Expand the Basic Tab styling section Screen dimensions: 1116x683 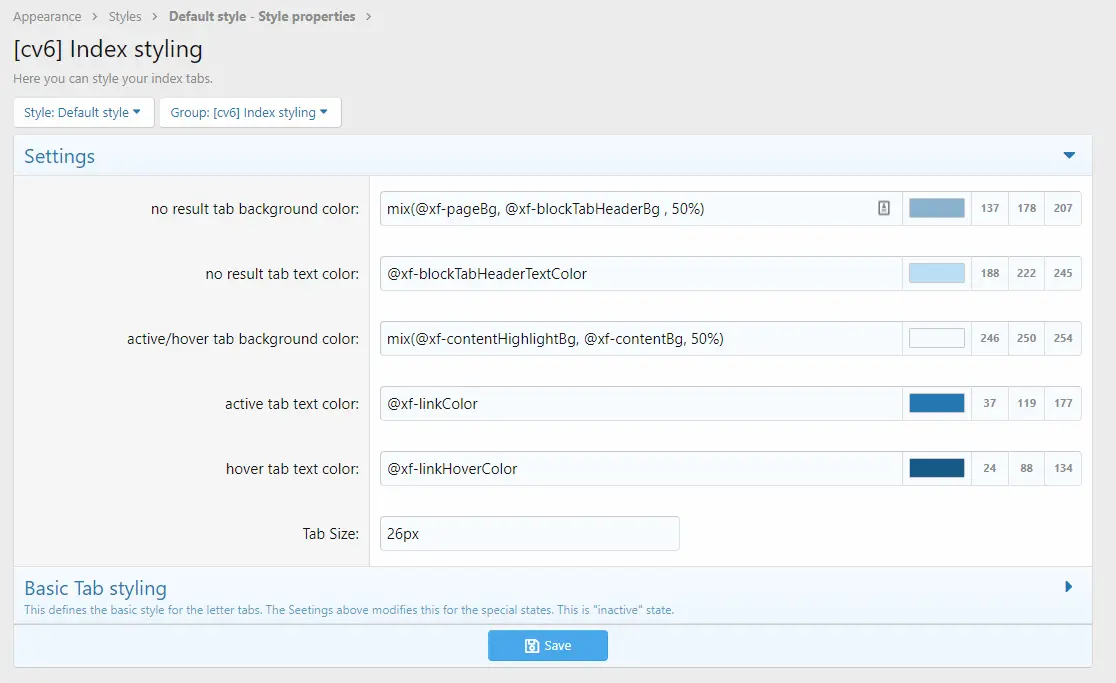tap(1069, 587)
